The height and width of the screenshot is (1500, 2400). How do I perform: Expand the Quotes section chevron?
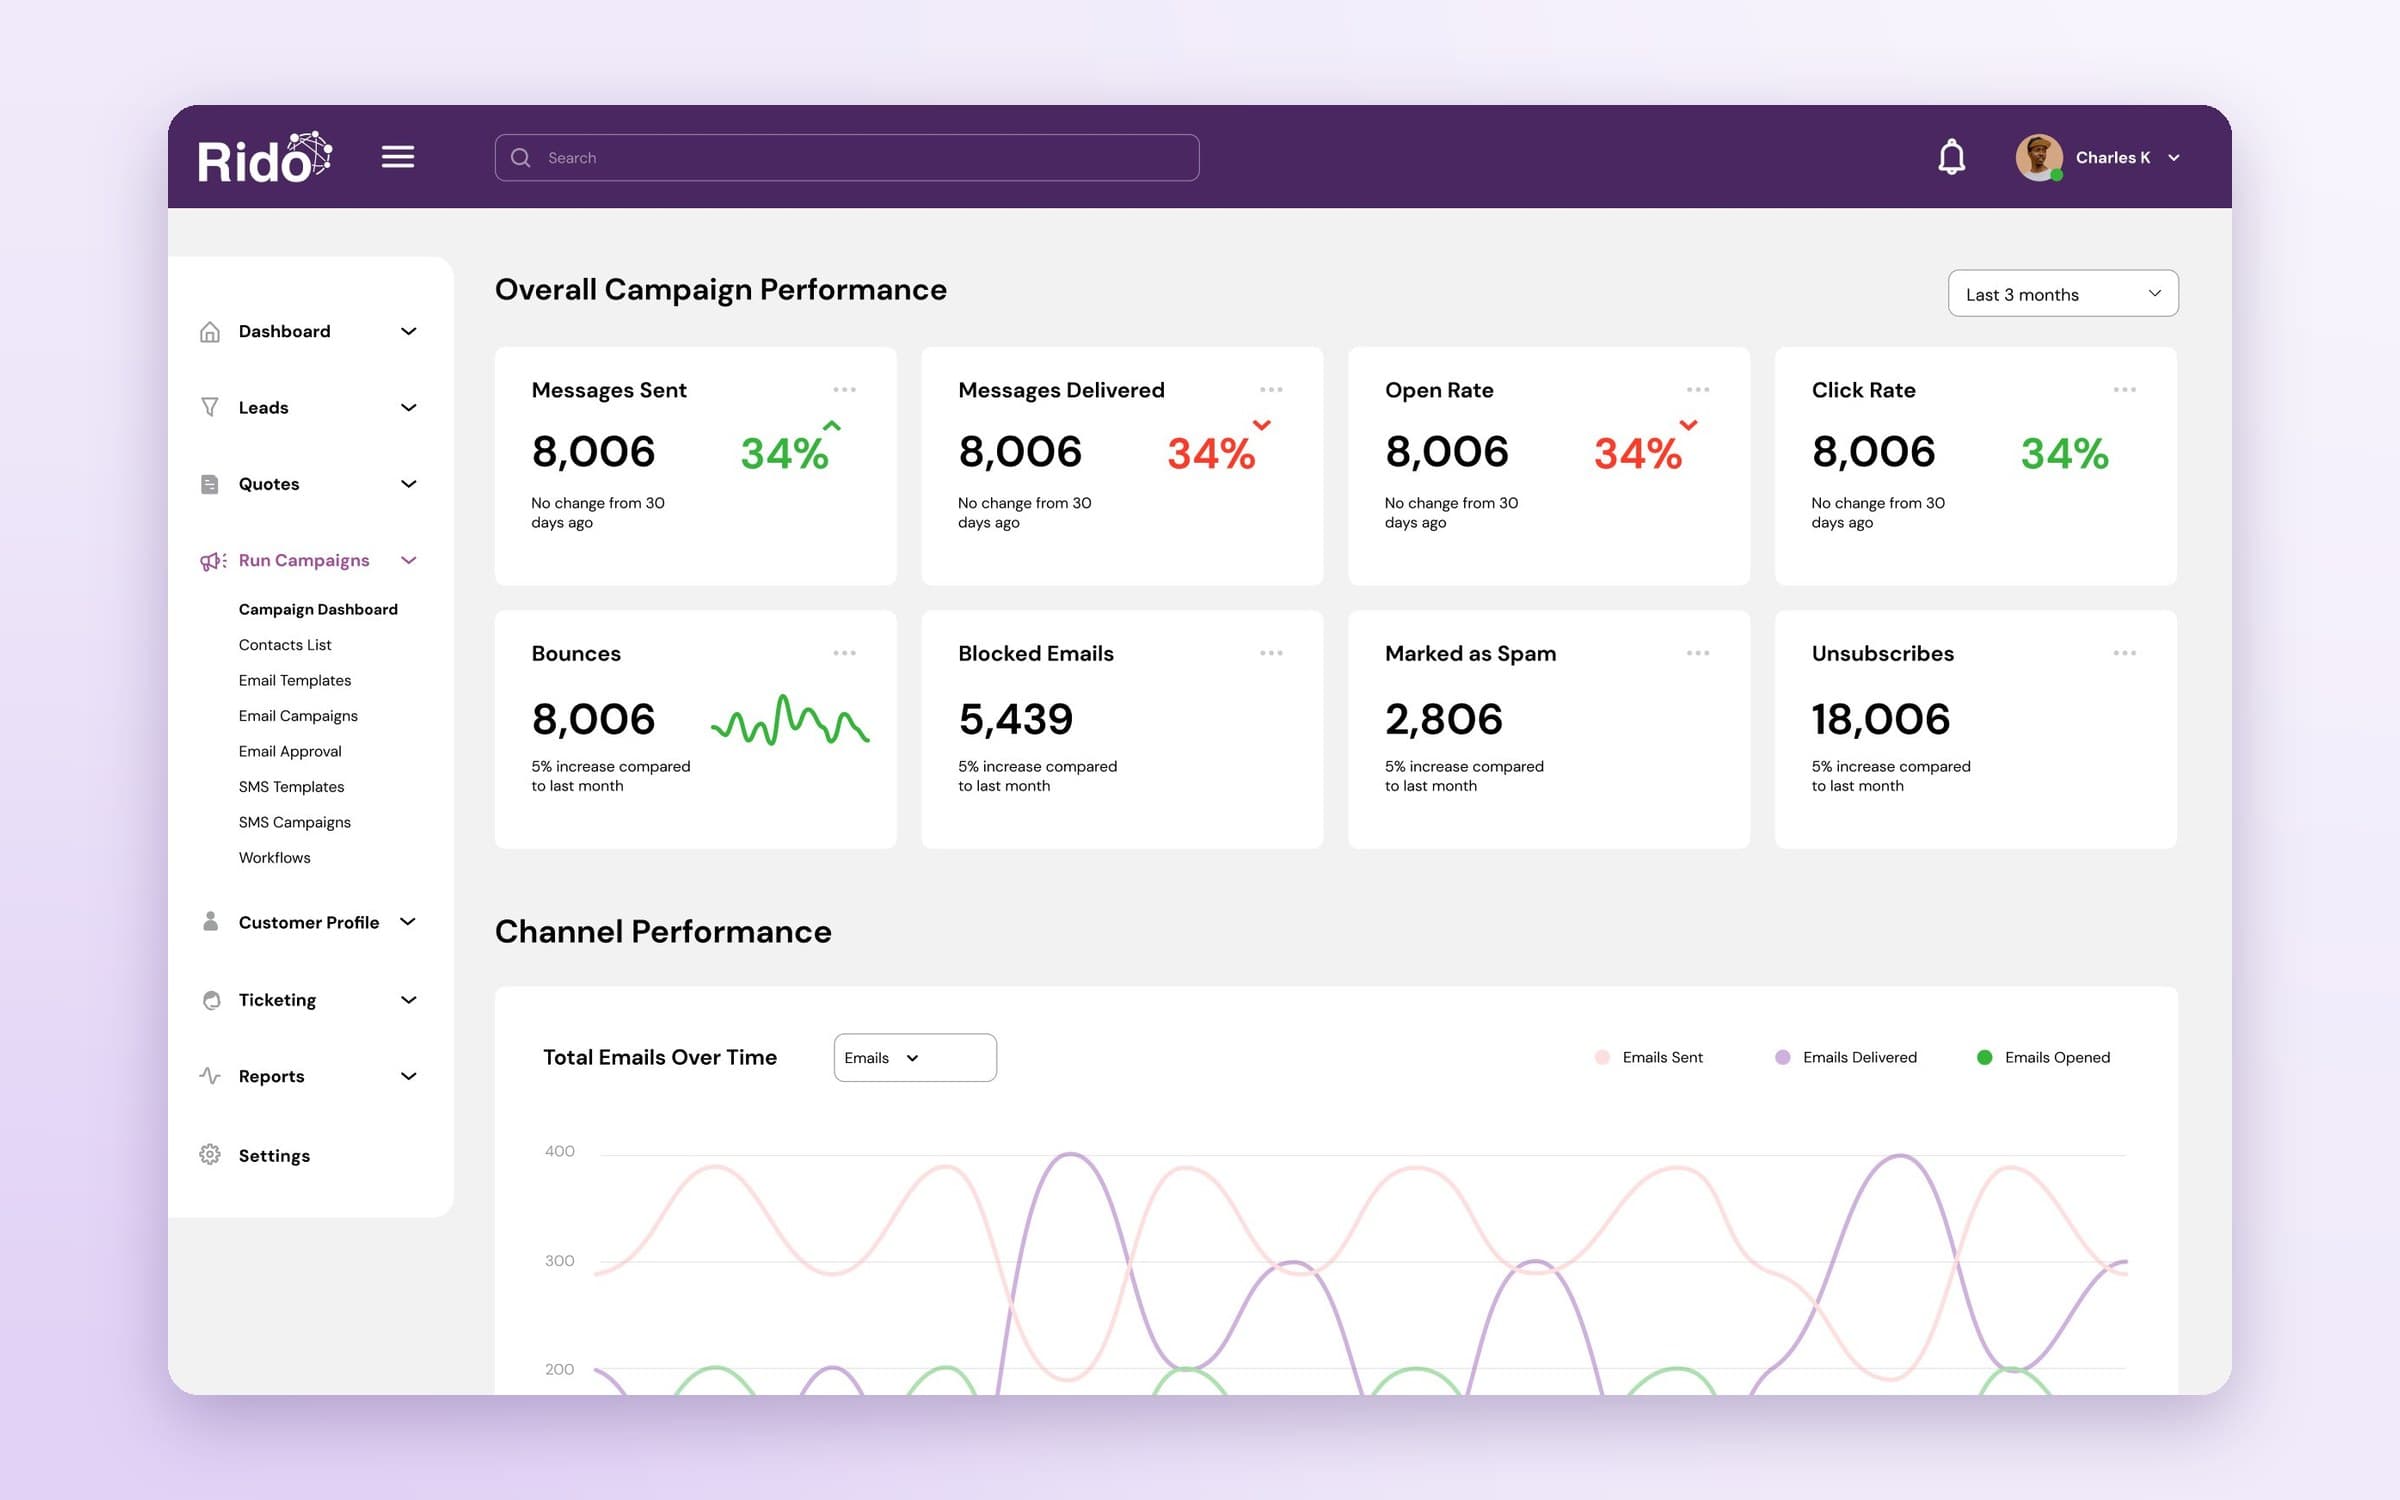click(409, 484)
